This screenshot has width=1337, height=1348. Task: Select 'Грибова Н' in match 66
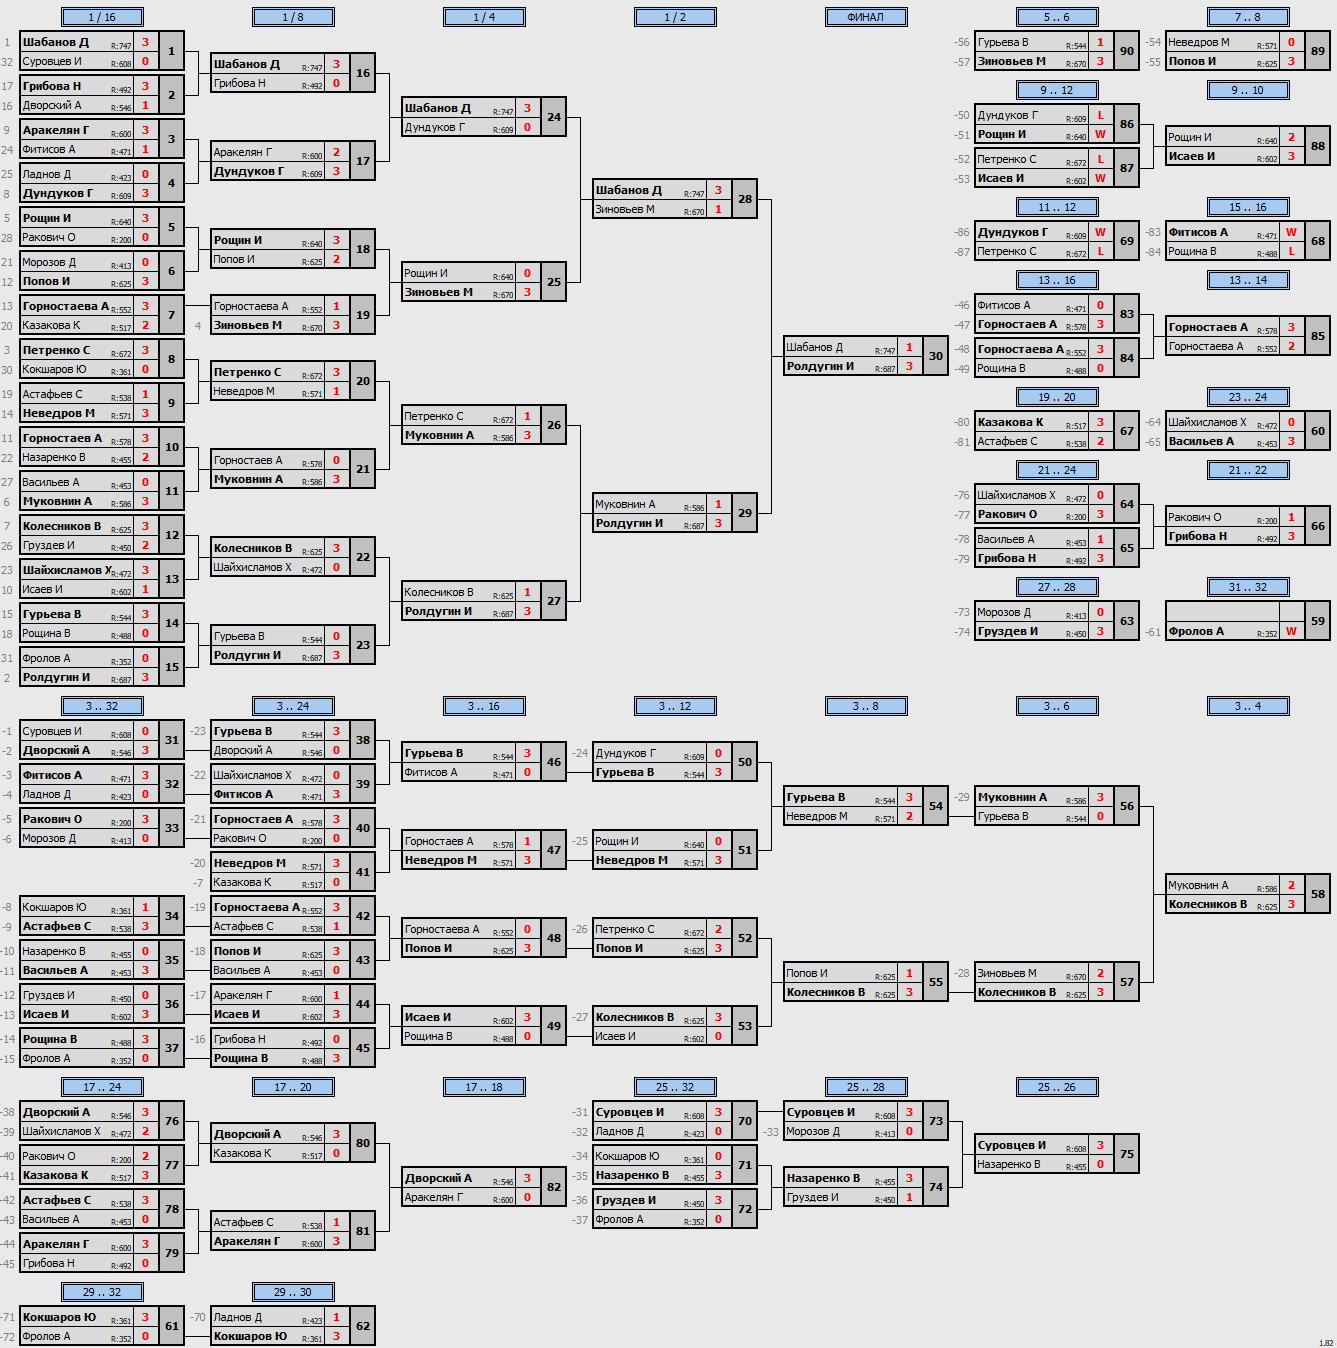[x=1198, y=536]
